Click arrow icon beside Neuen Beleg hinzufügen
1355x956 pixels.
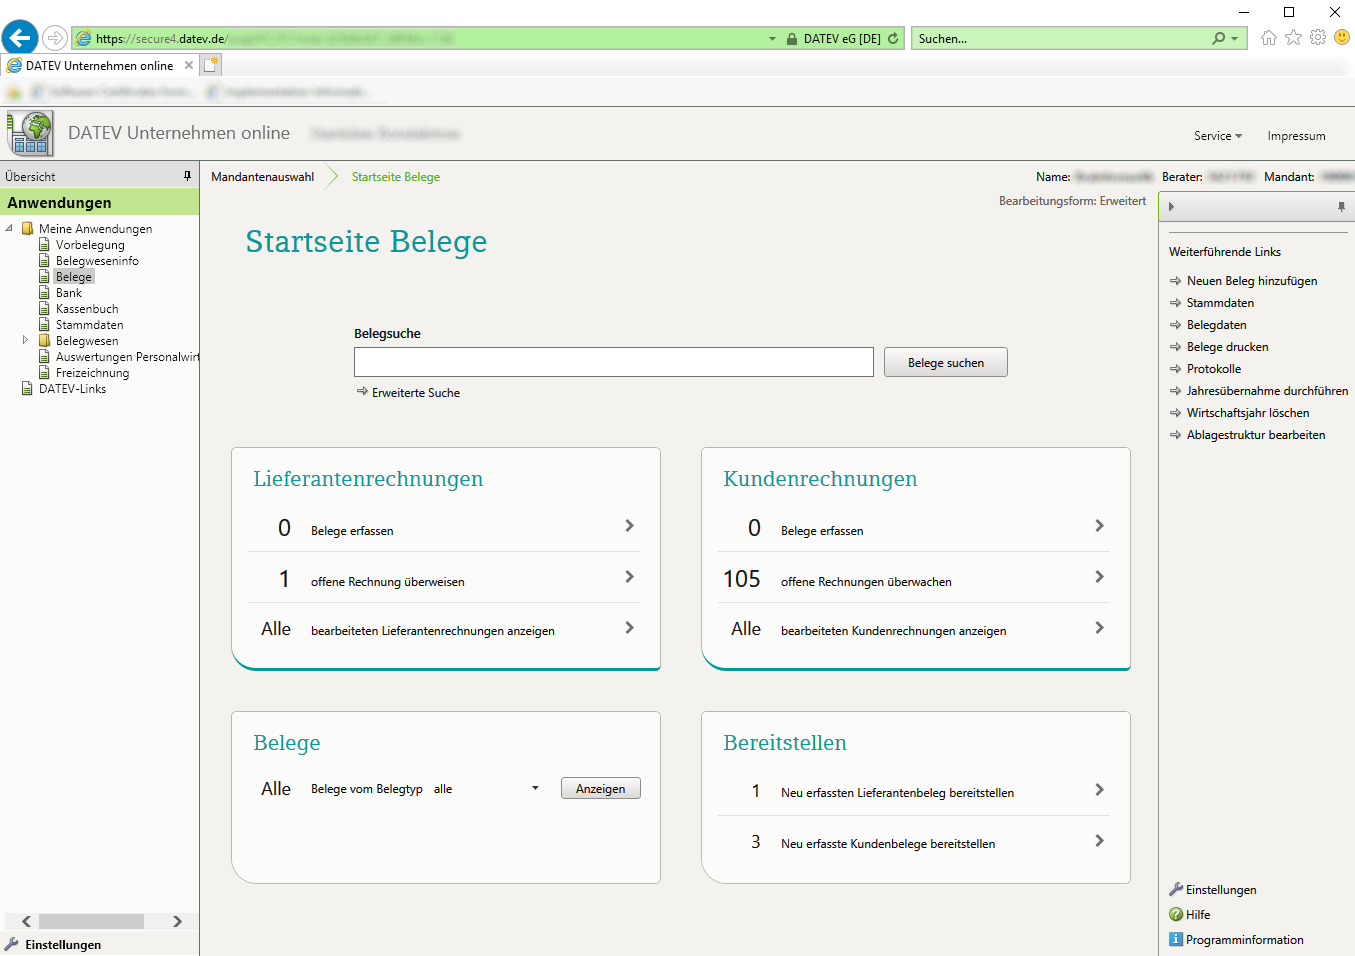1176,281
